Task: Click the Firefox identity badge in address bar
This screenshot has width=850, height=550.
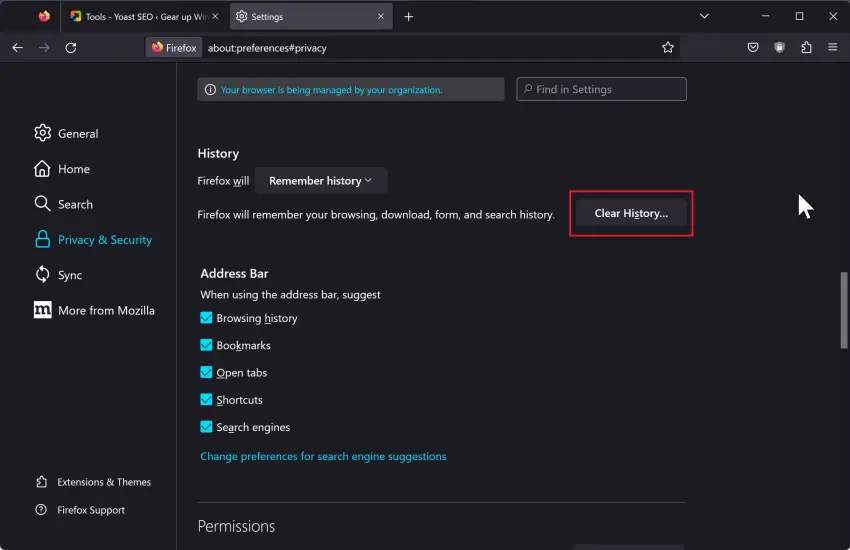Action: [174, 48]
